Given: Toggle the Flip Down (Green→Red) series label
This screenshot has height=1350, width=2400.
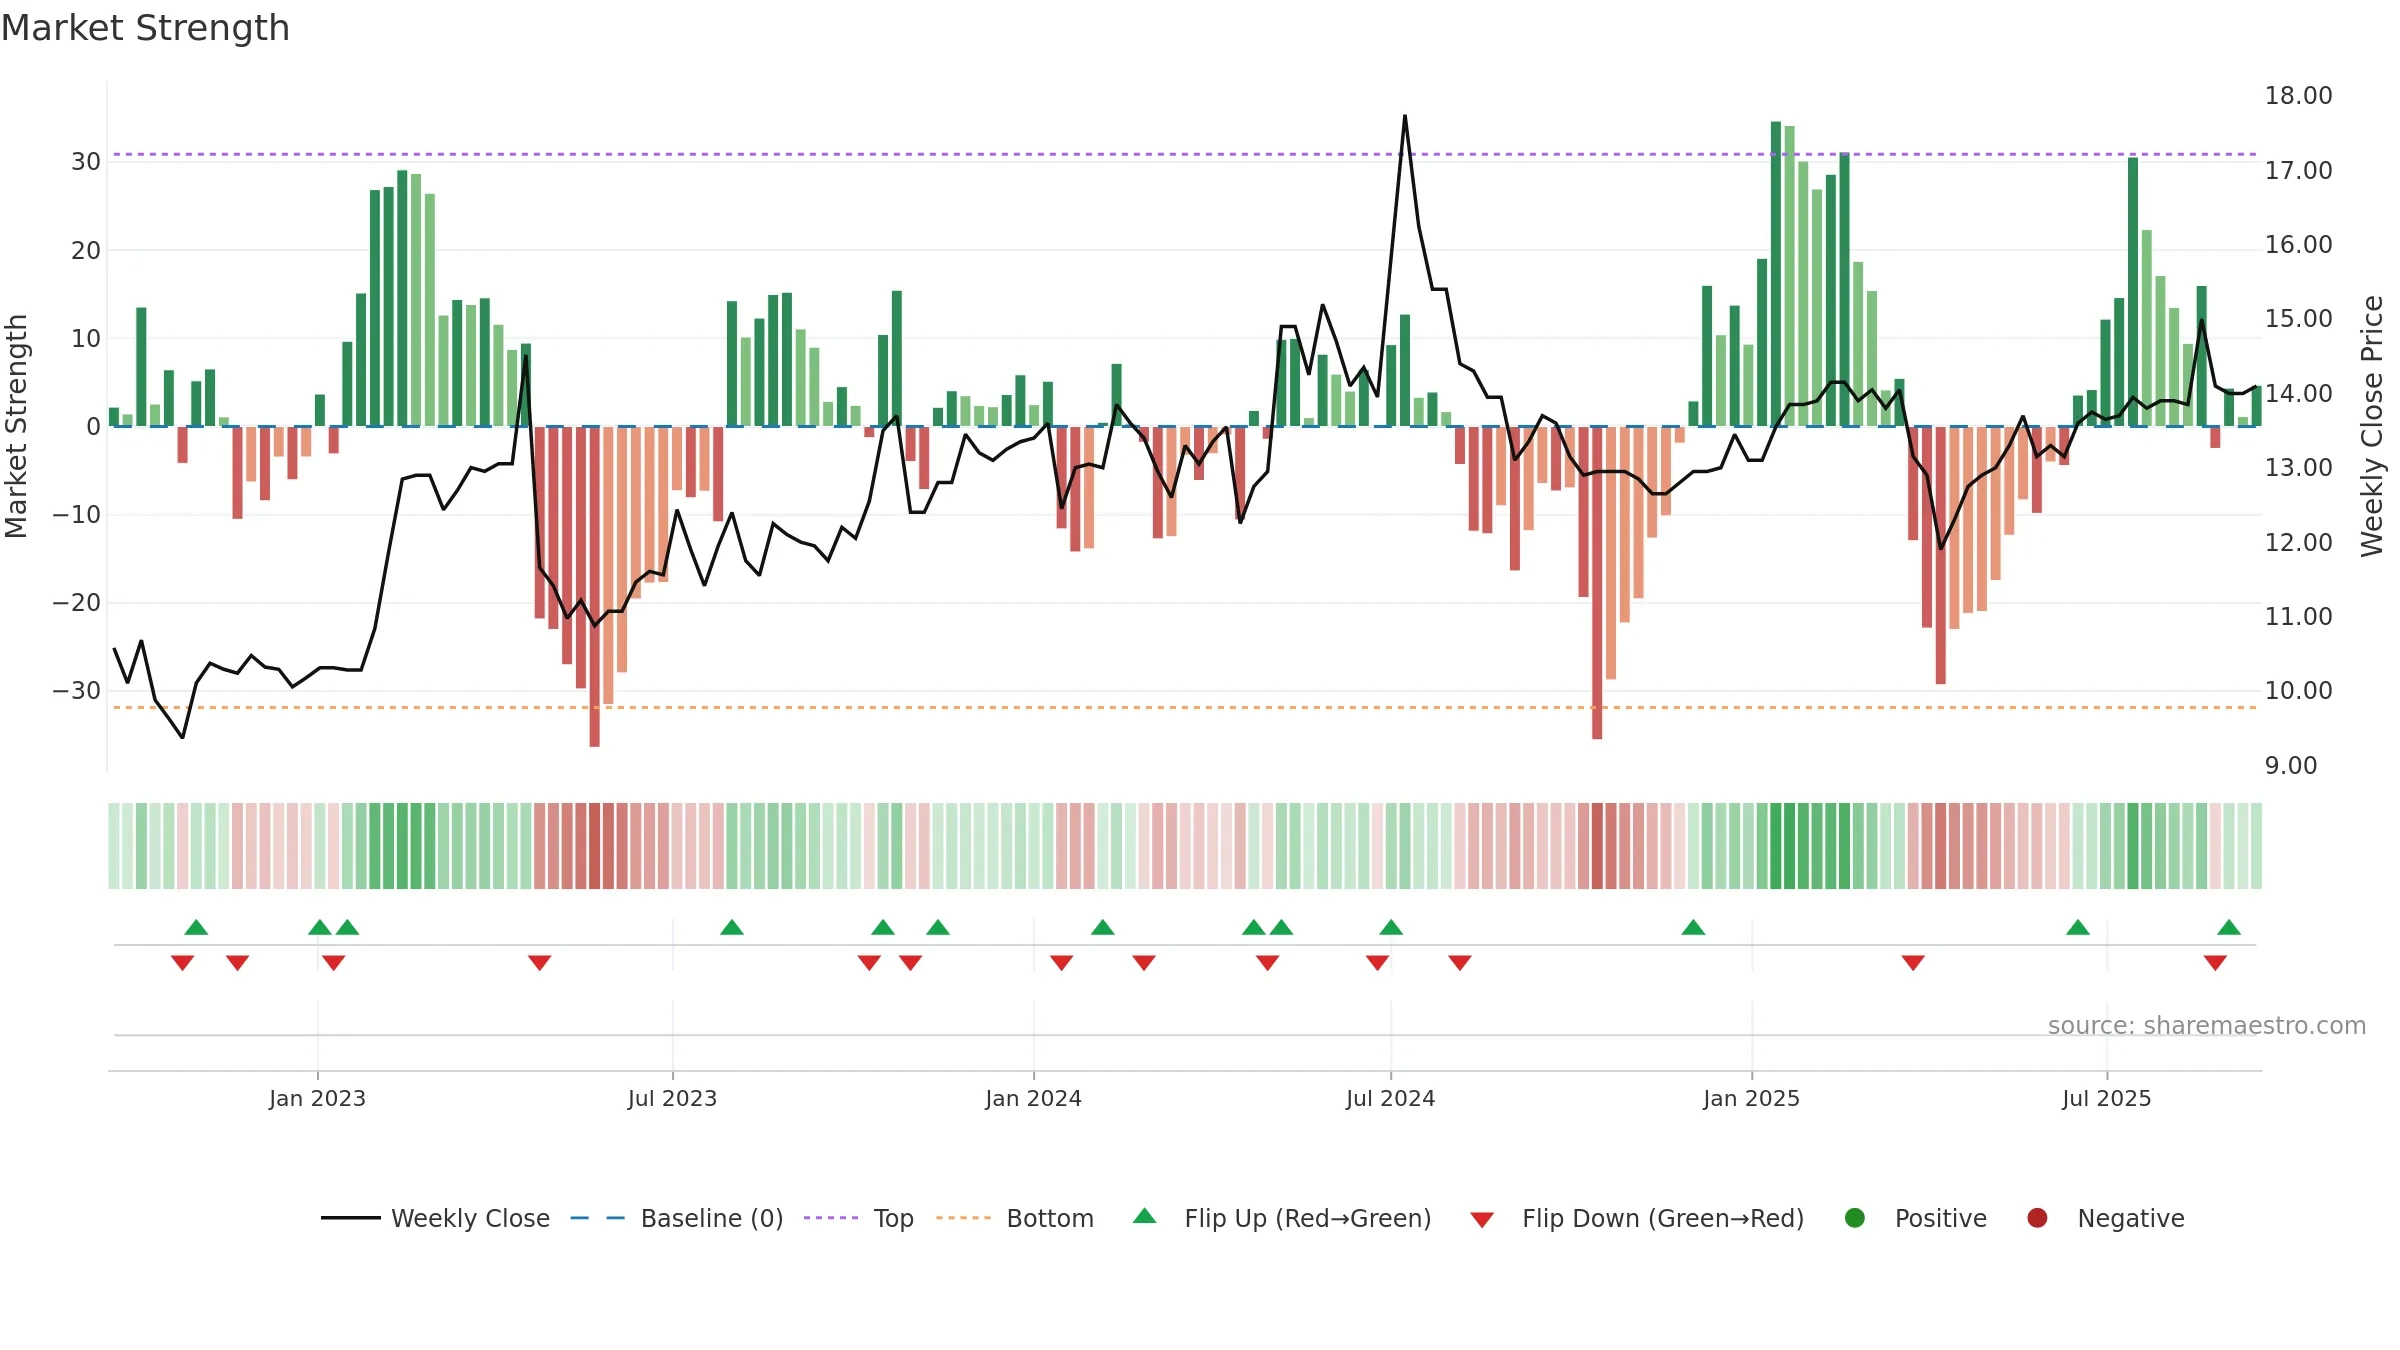Looking at the screenshot, I should (1663, 1219).
